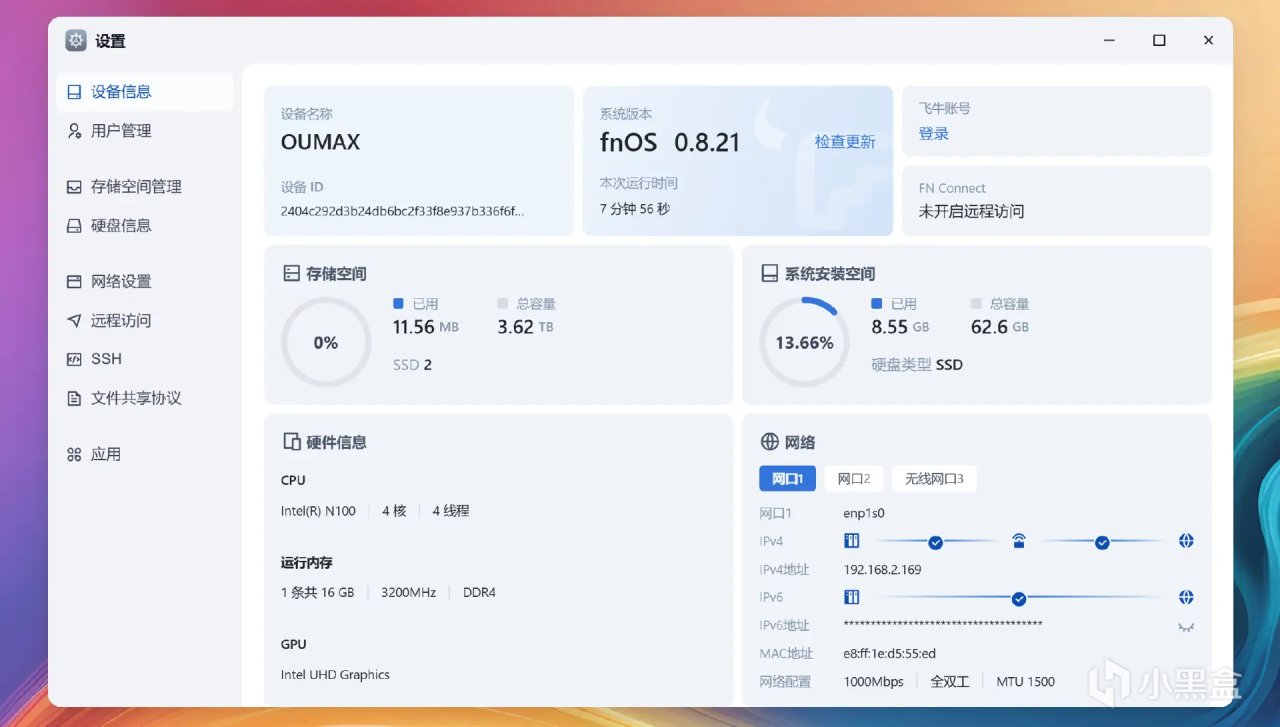Click the 硬盘类型 SSD text
This screenshot has height=727, width=1280.
click(x=917, y=365)
